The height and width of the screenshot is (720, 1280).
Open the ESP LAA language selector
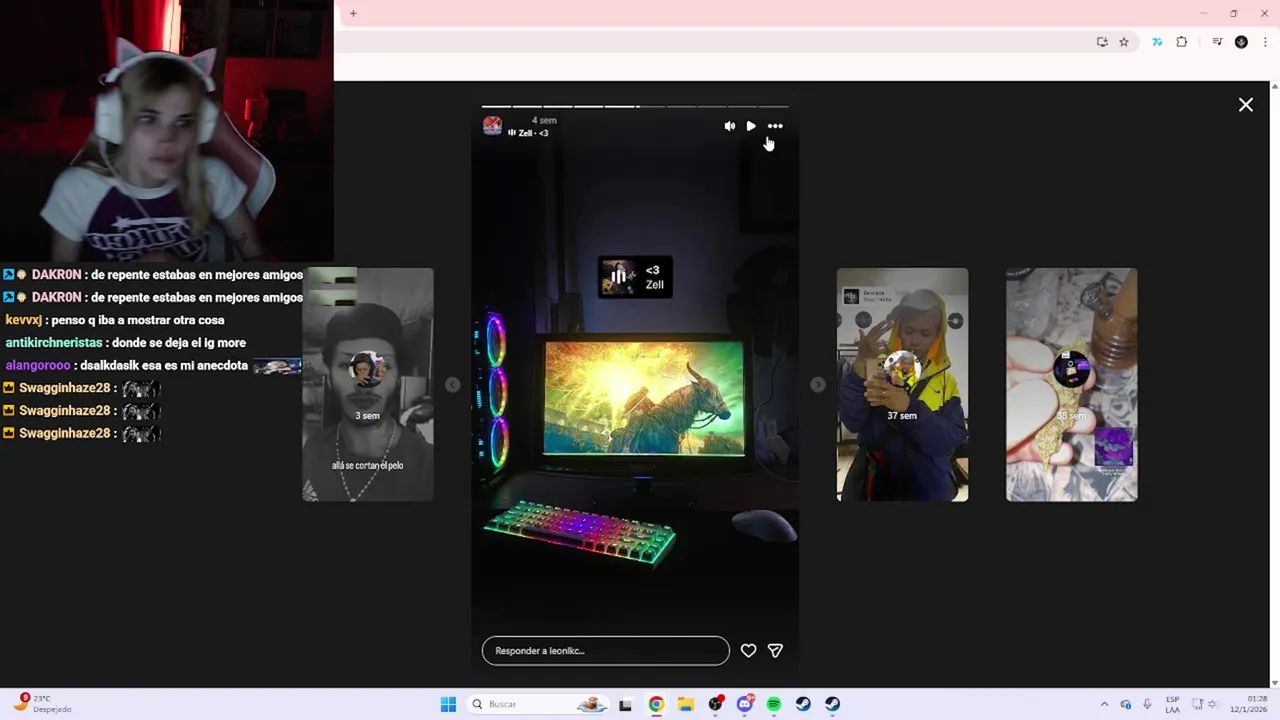[1172, 704]
